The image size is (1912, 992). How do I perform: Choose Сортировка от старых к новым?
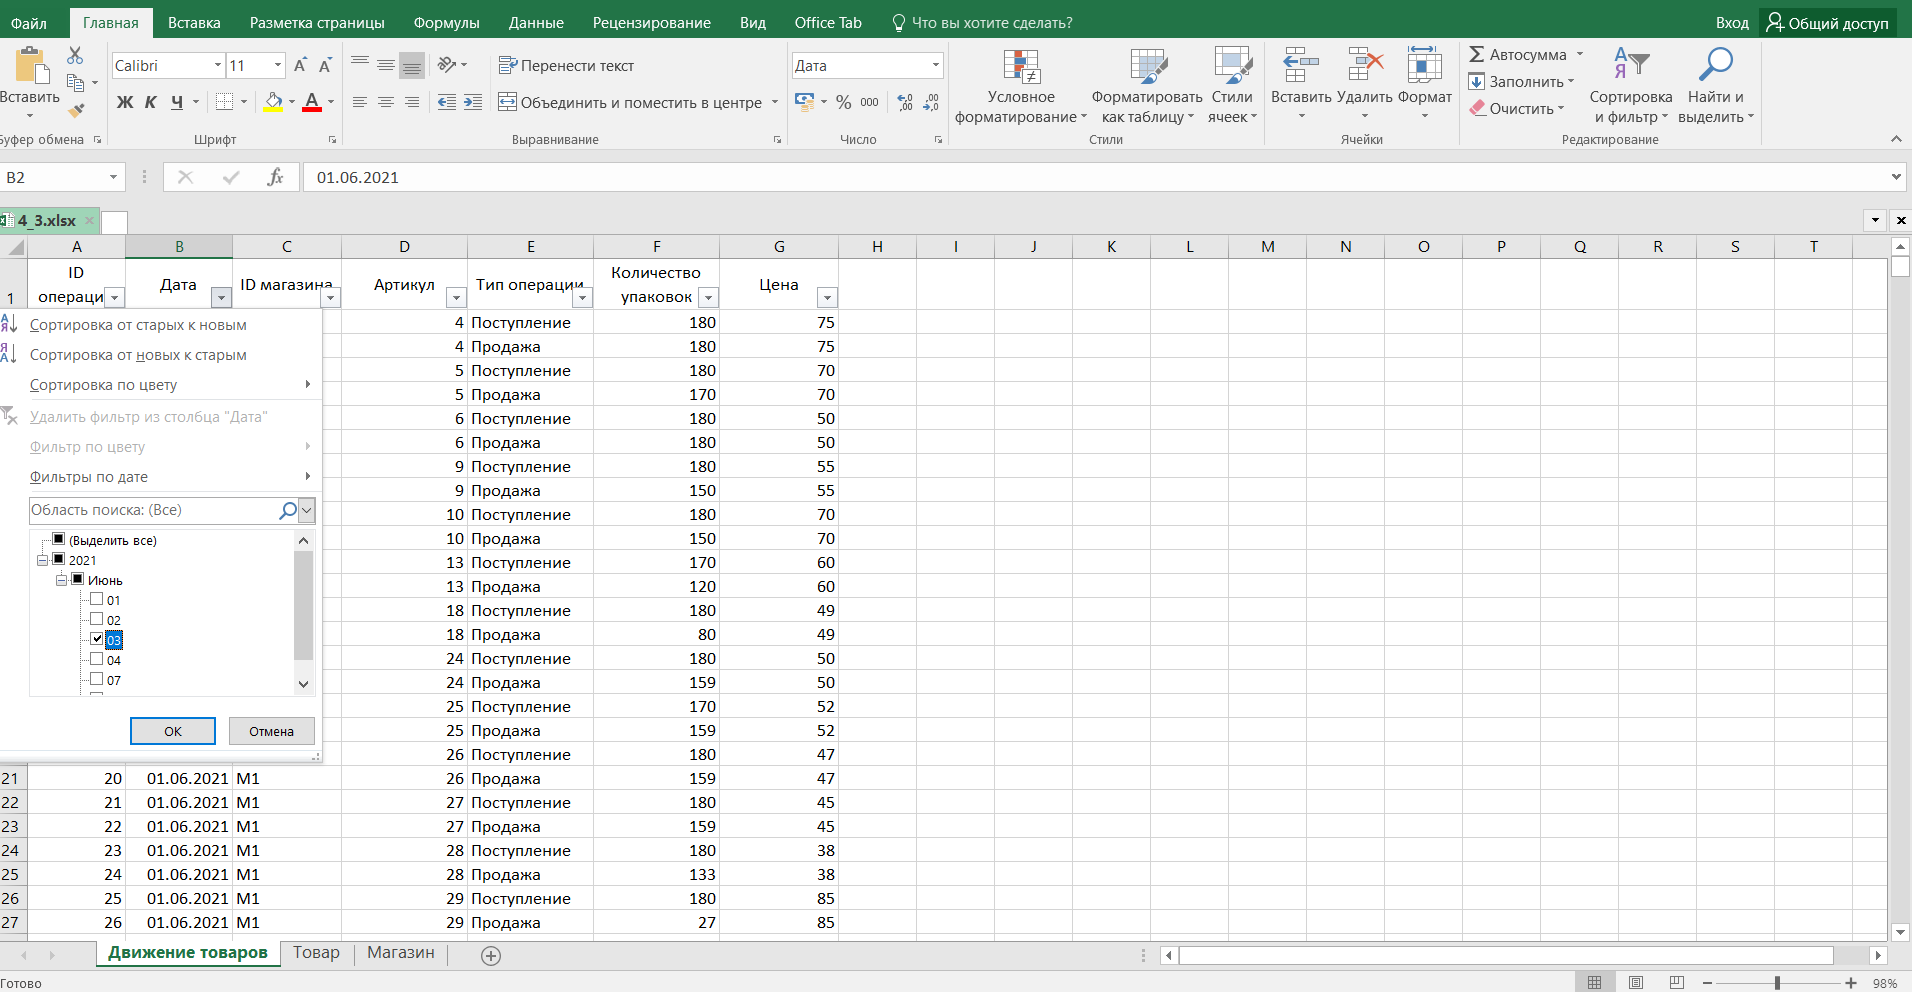(x=138, y=325)
